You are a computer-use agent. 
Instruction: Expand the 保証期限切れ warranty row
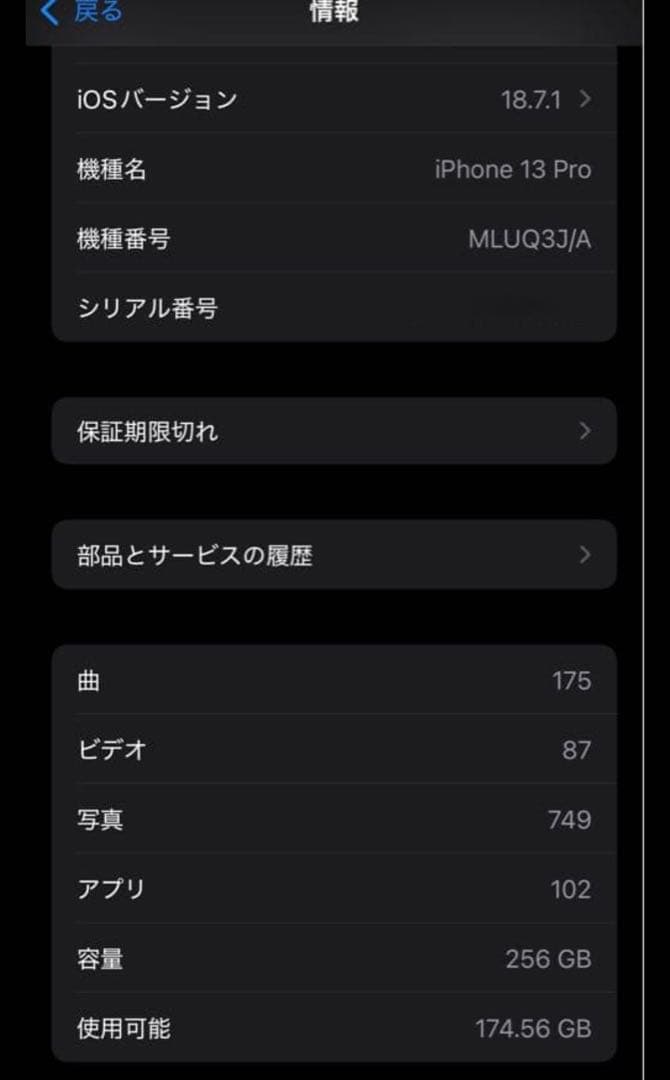click(585, 431)
